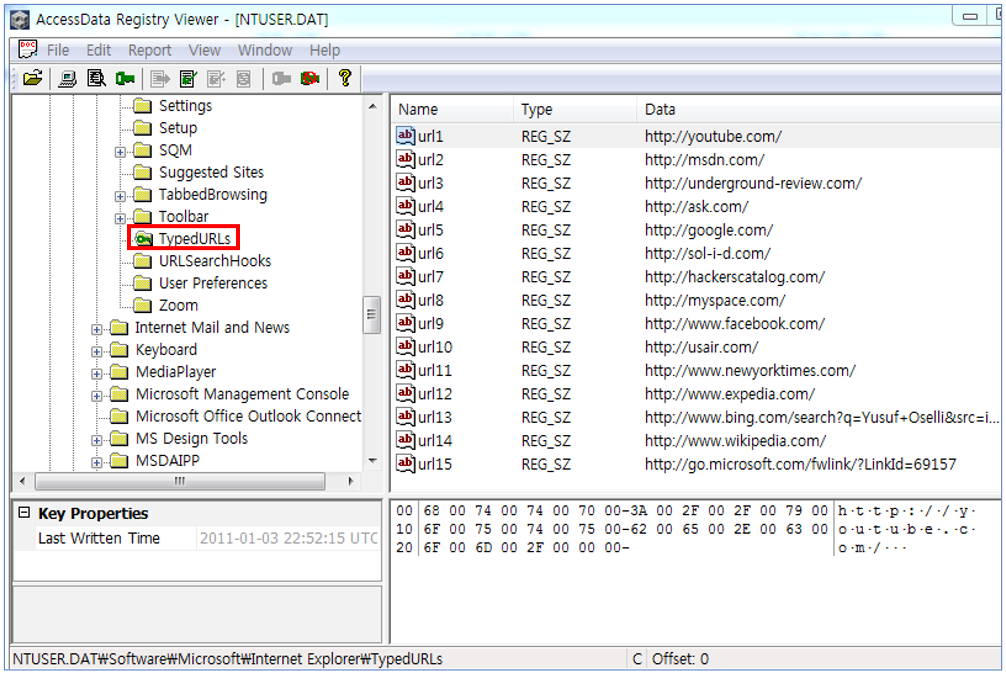
Task: Open the View menu
Action: [x=204, y=50]
